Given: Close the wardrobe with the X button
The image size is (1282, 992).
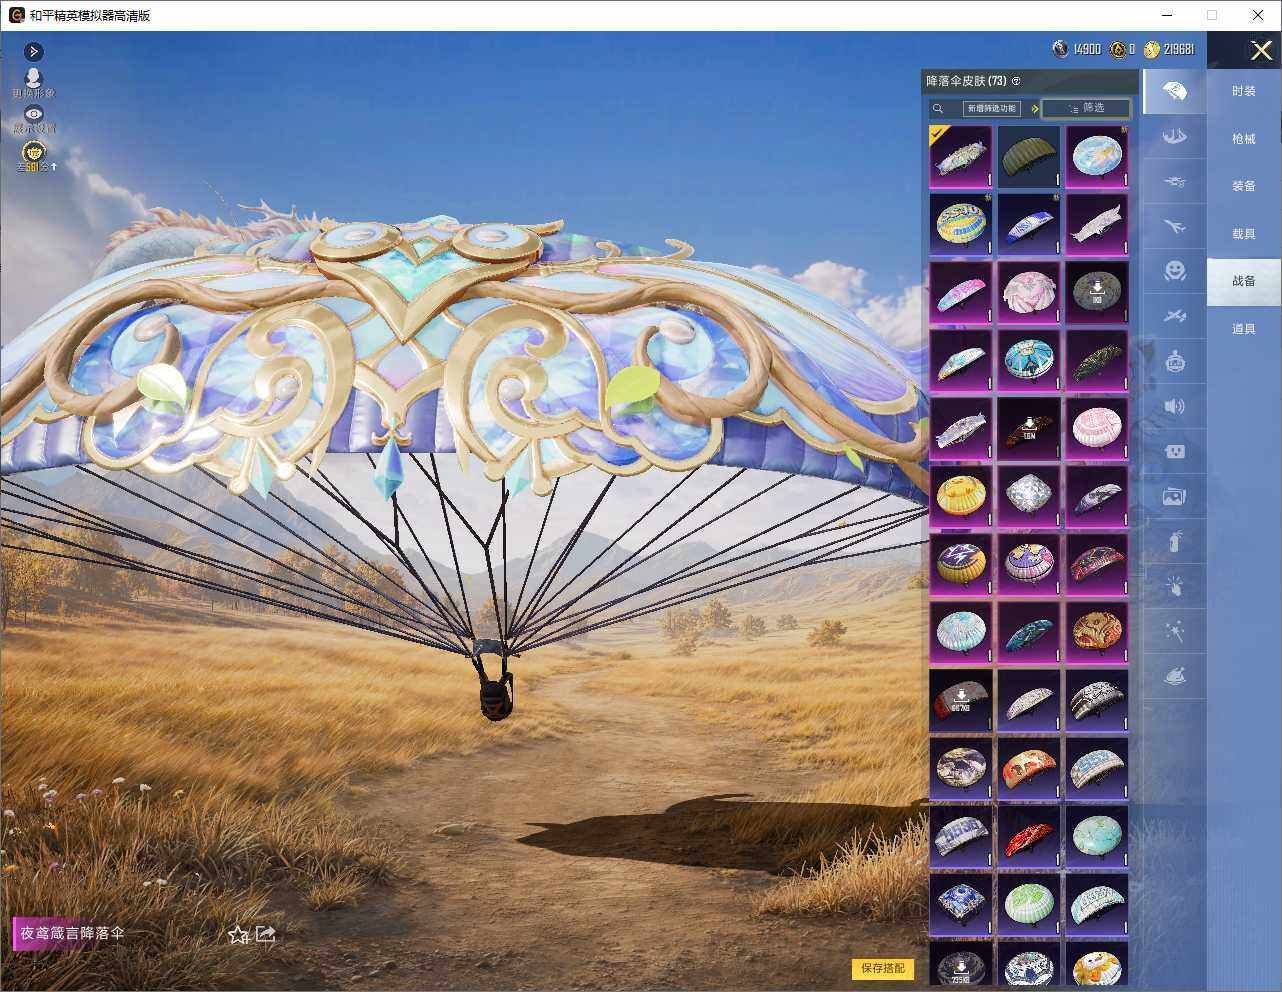Looking at the screenshot, I should click(x=1261, y=50).
